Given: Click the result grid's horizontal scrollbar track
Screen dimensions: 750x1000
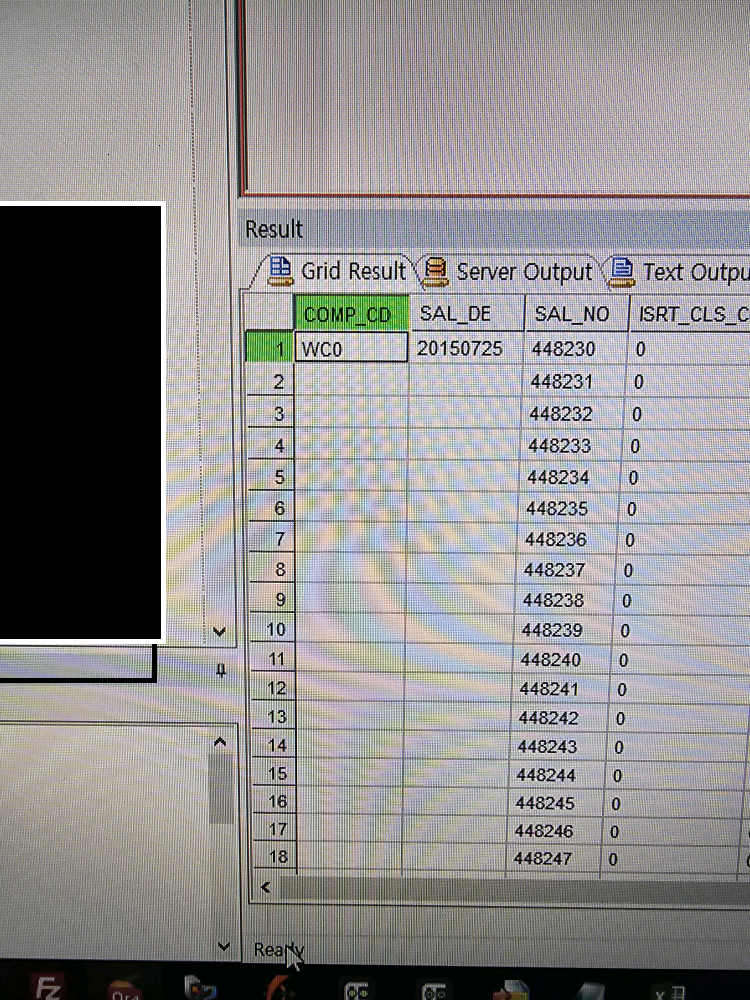Looking at the screenshot, I should click(513, 888).
